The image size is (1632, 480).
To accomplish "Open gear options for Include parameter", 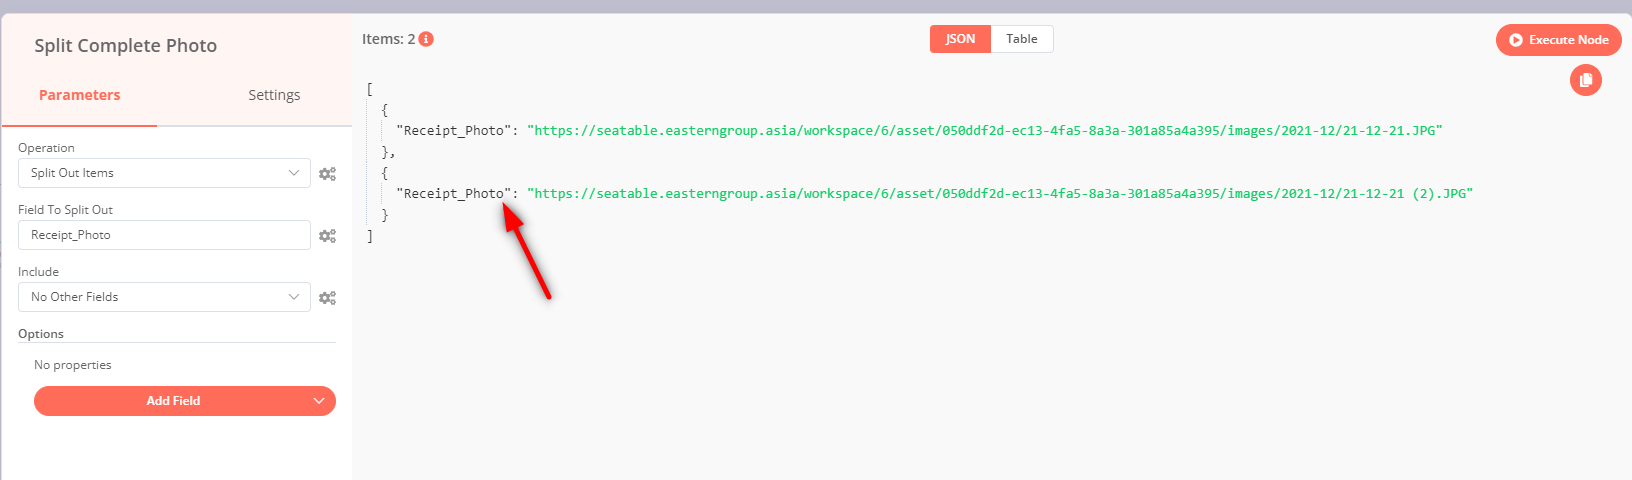I will 327,298.
